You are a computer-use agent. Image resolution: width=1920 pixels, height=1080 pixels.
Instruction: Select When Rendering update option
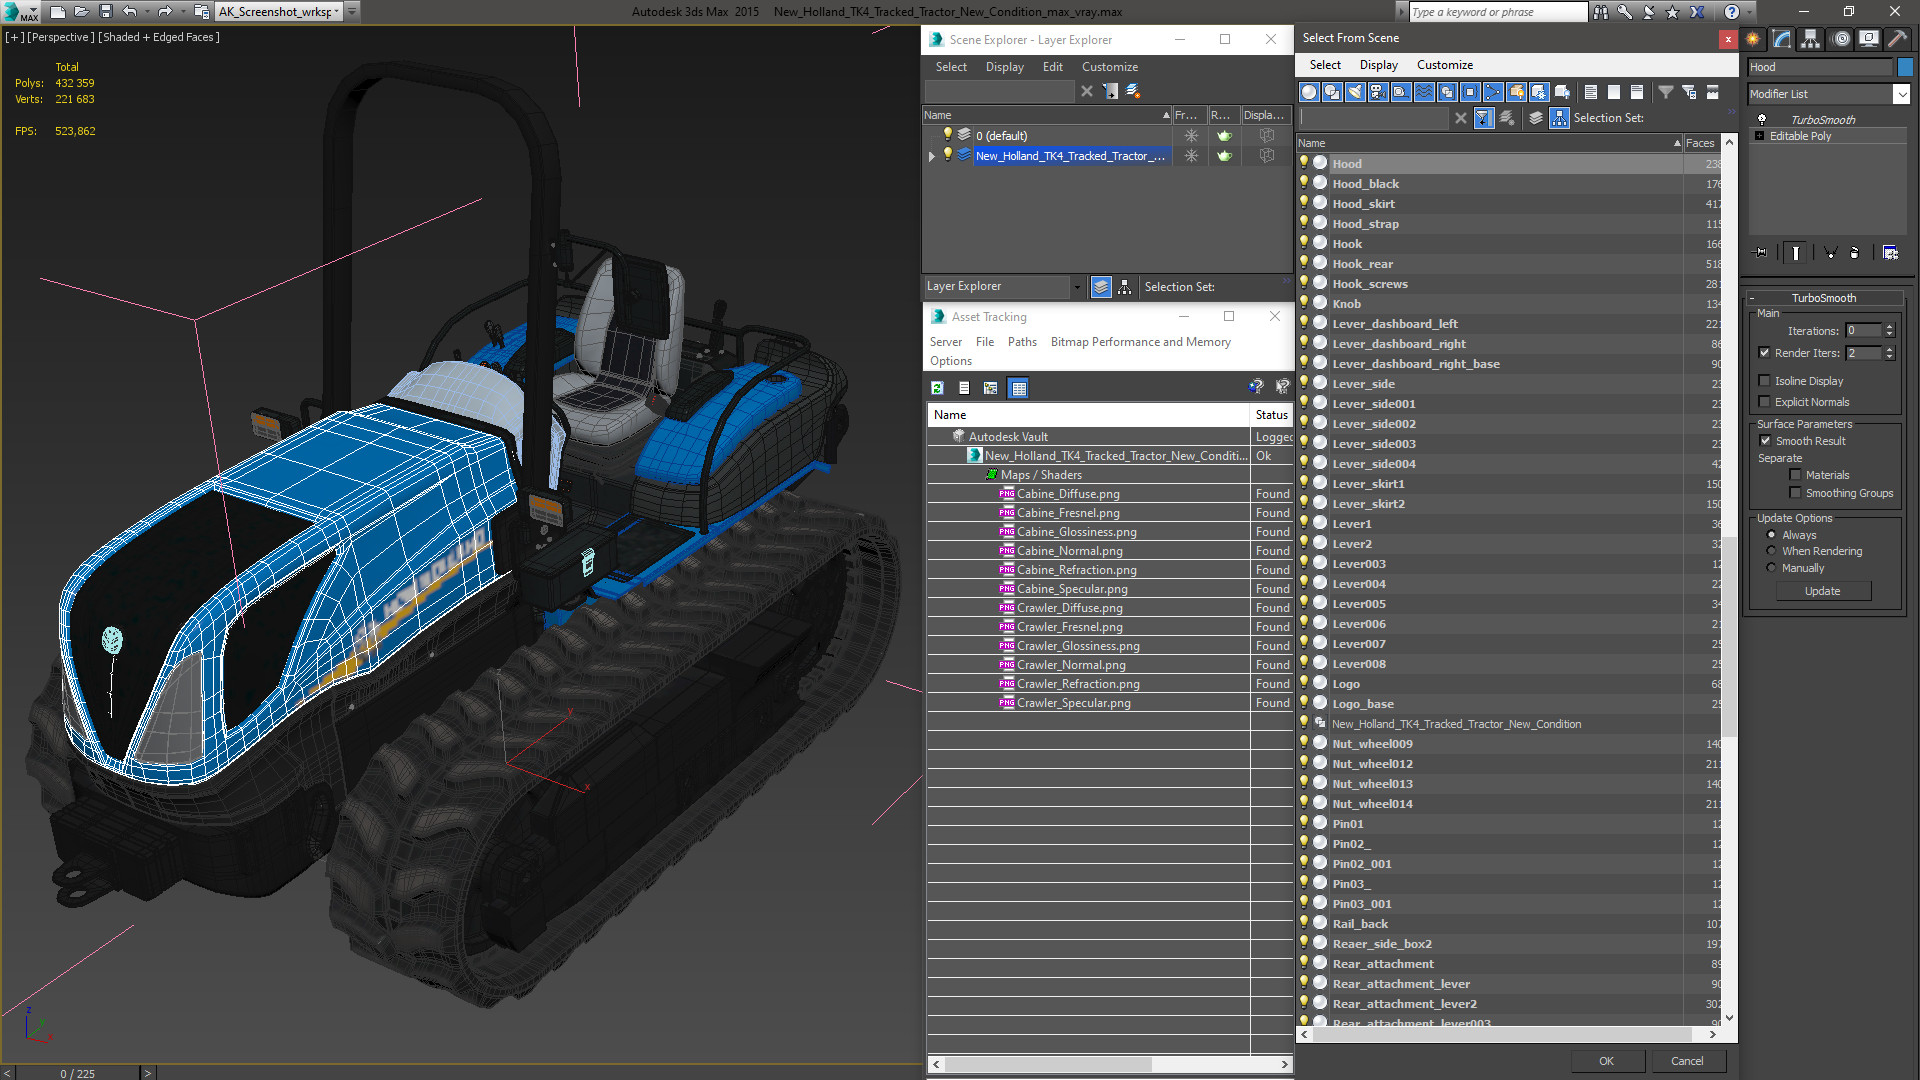[1772, 551]
